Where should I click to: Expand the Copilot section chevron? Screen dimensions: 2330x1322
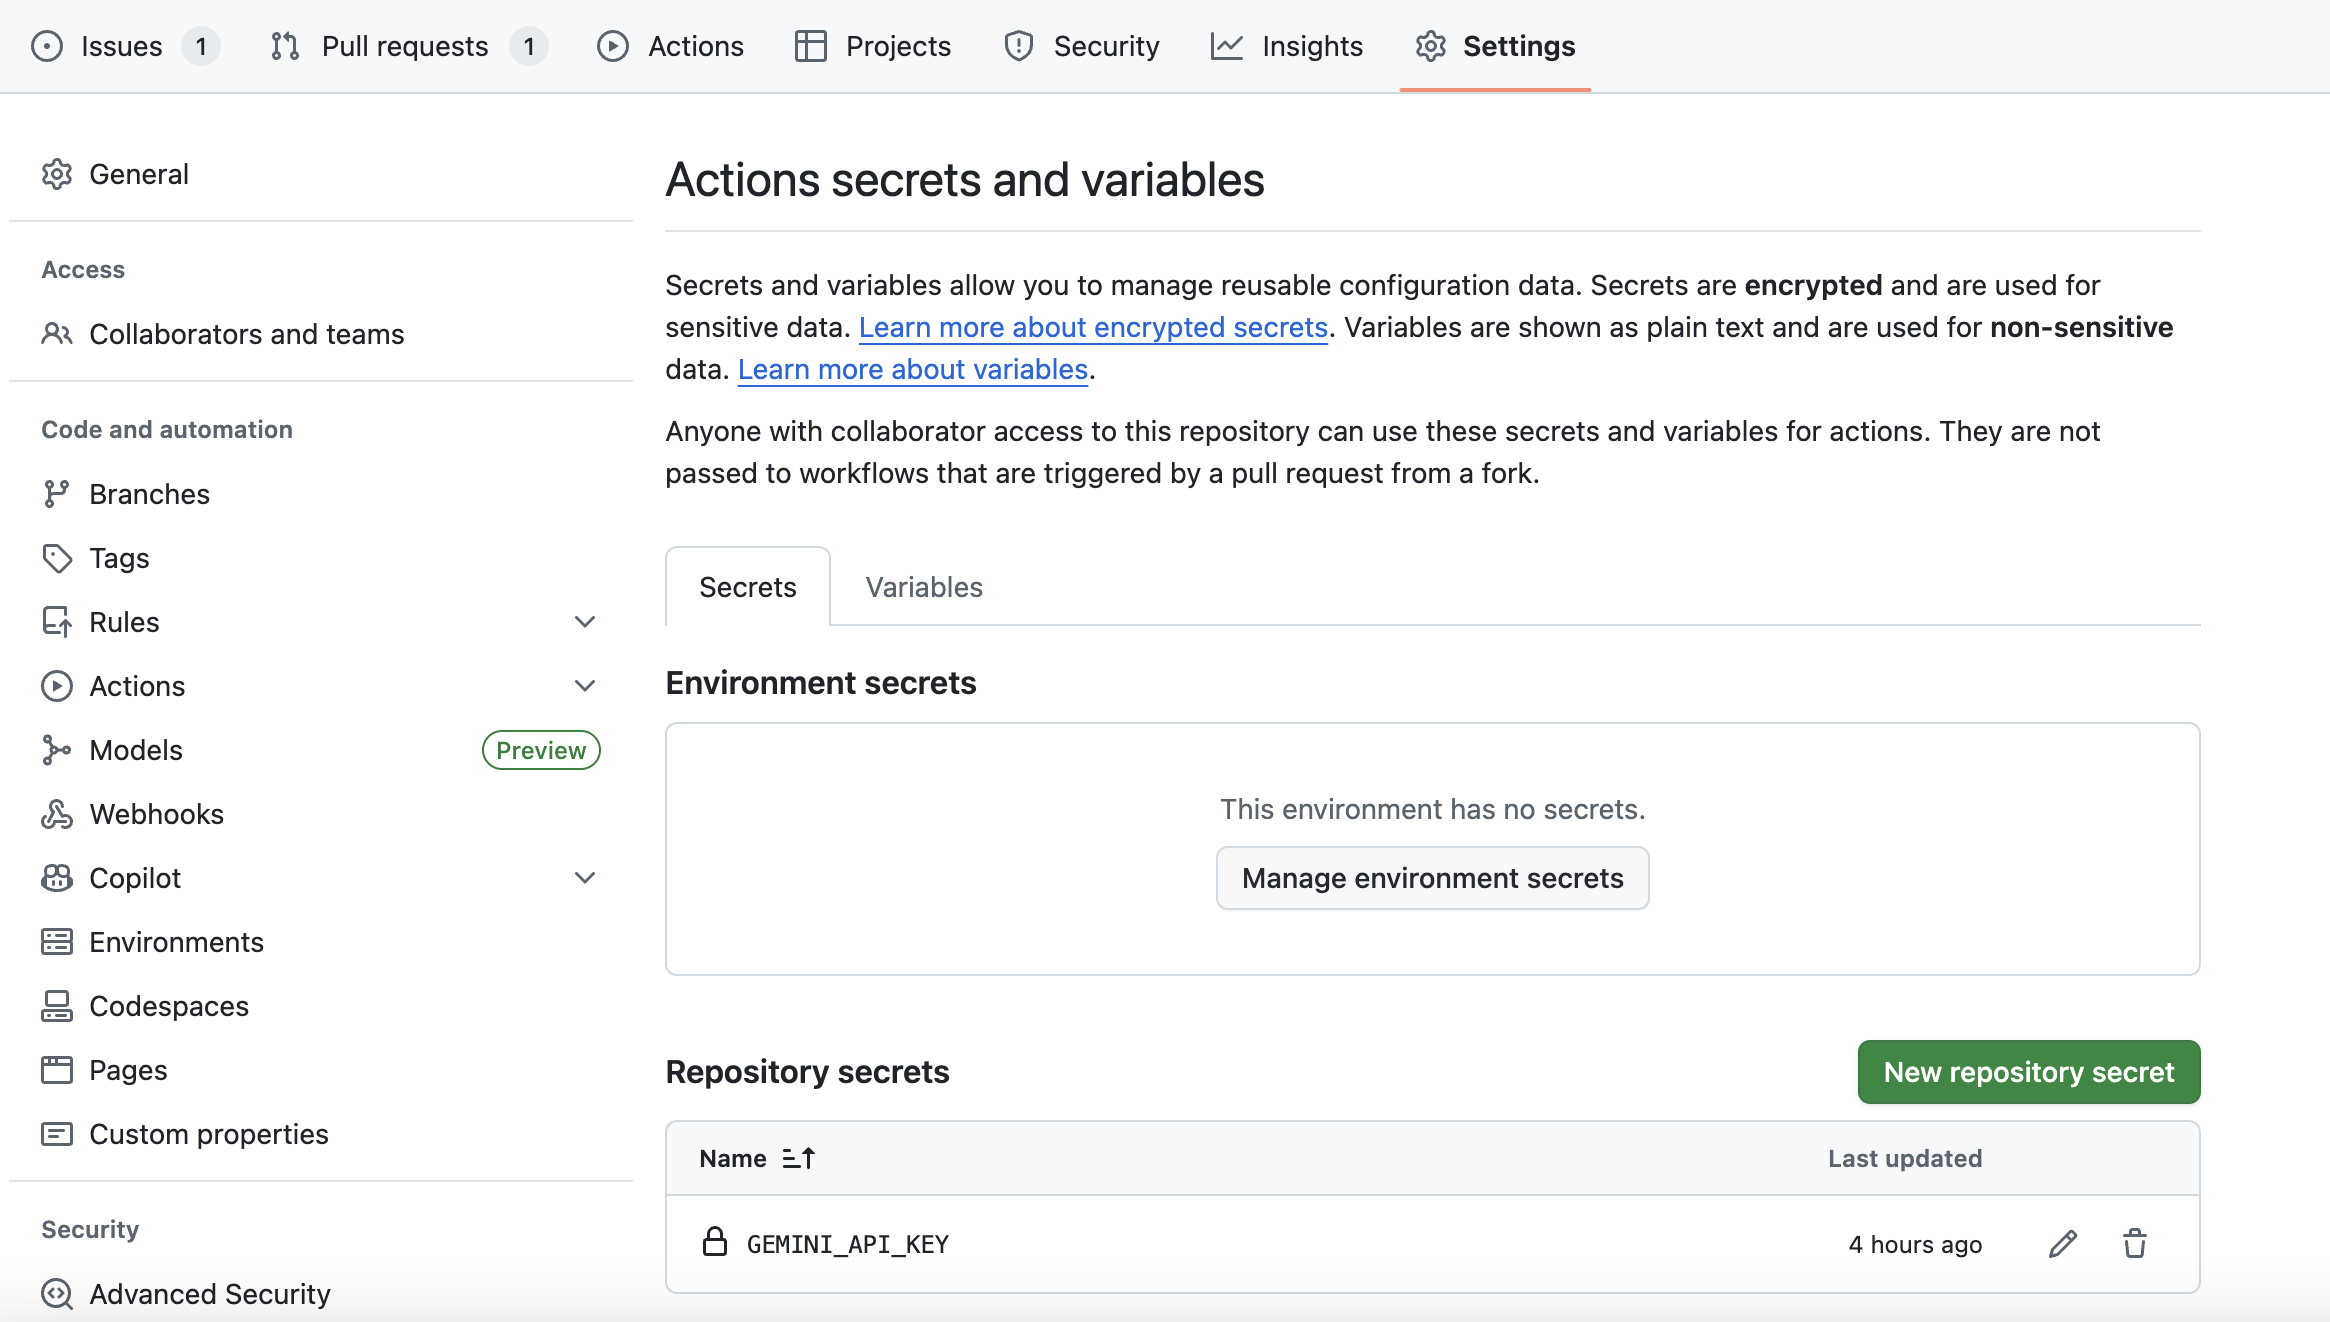585,878
